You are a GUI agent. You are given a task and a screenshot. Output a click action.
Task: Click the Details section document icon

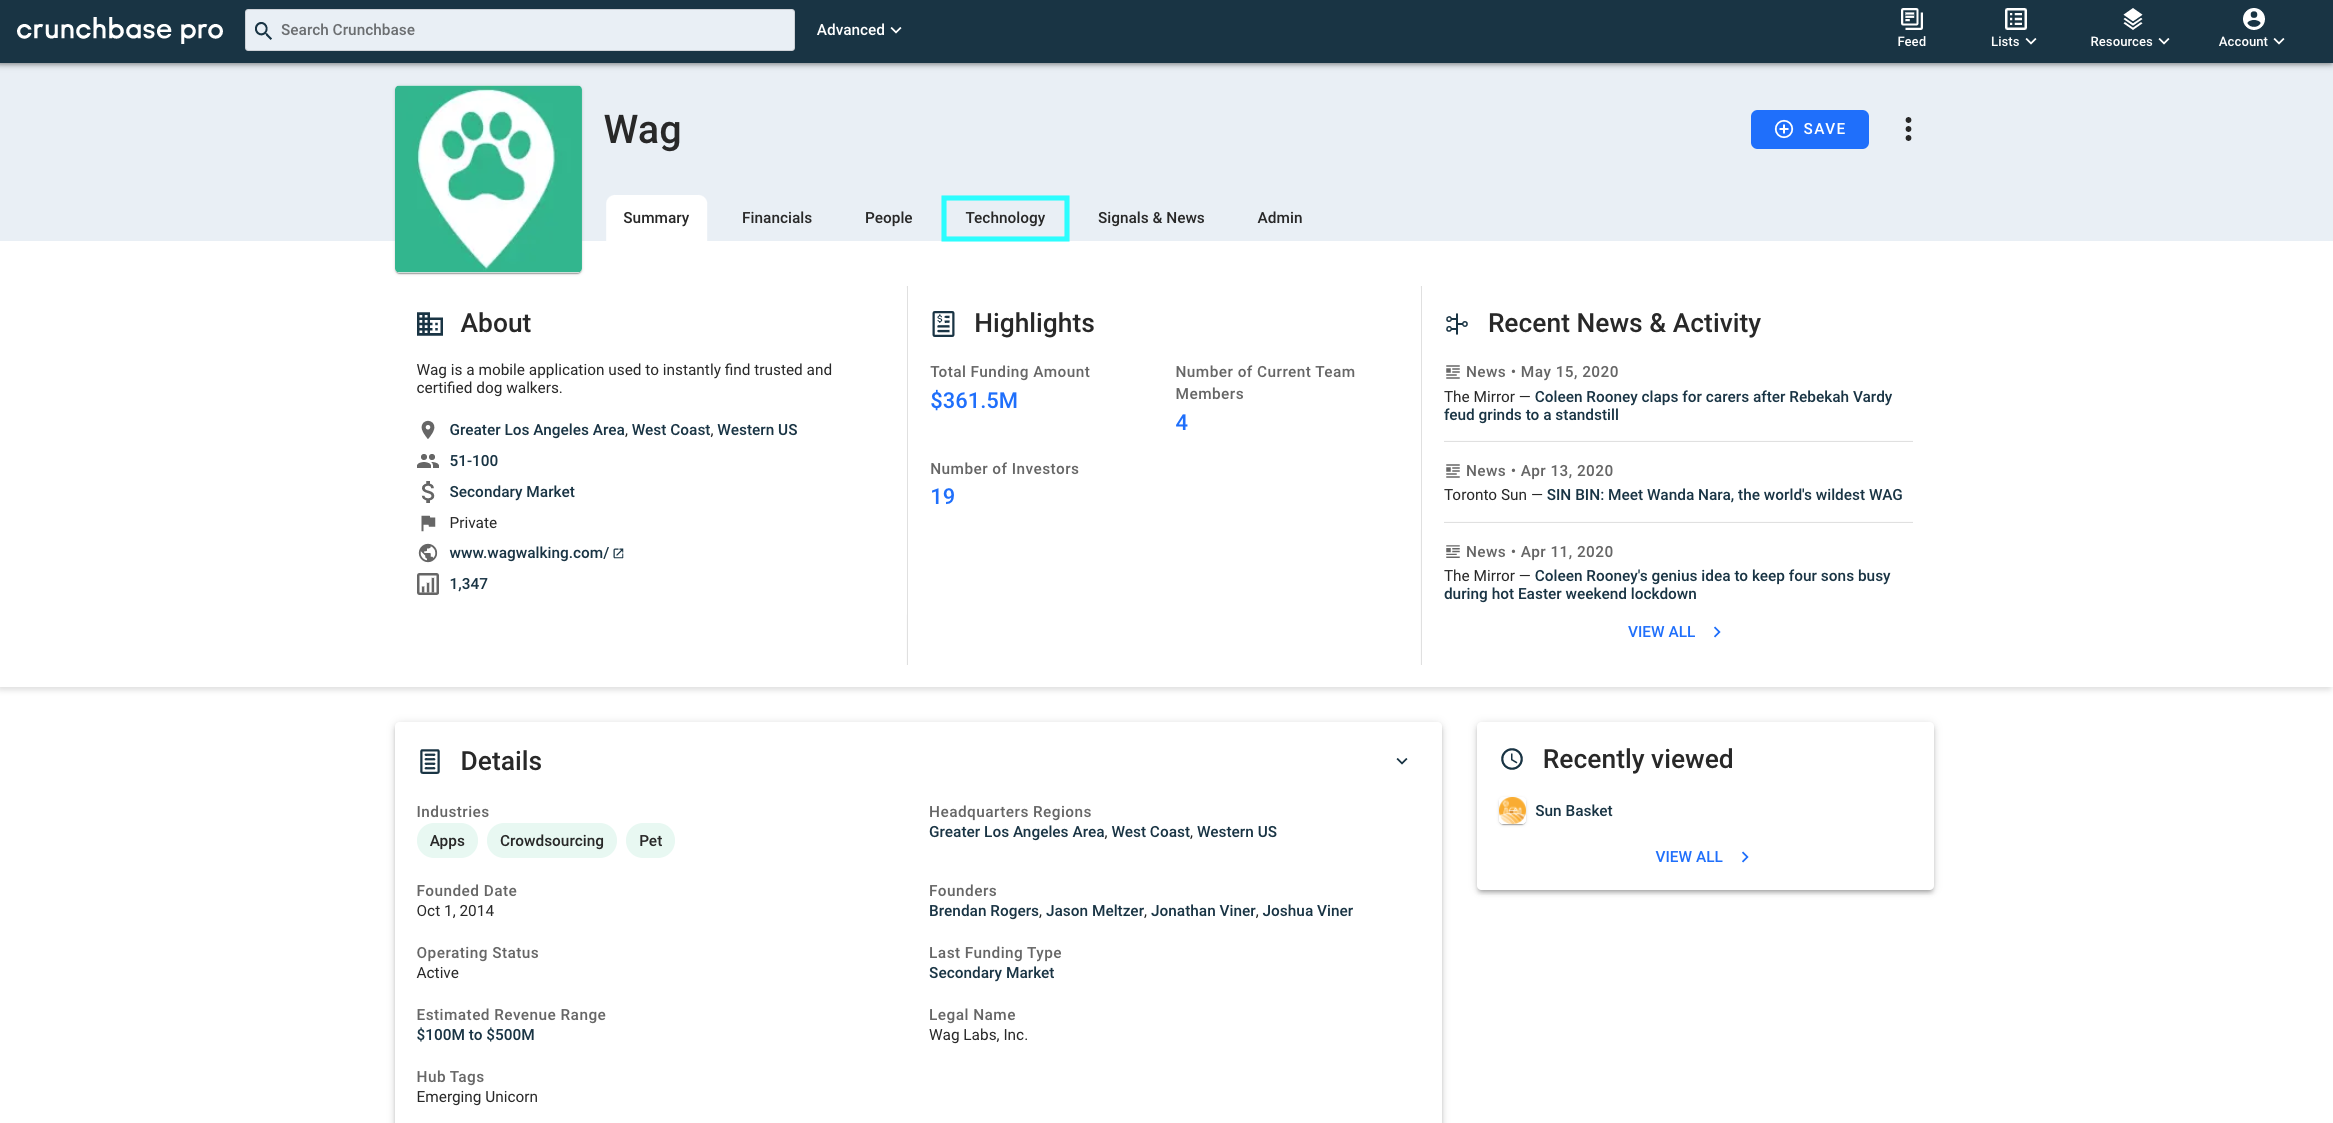coord(430,762)
